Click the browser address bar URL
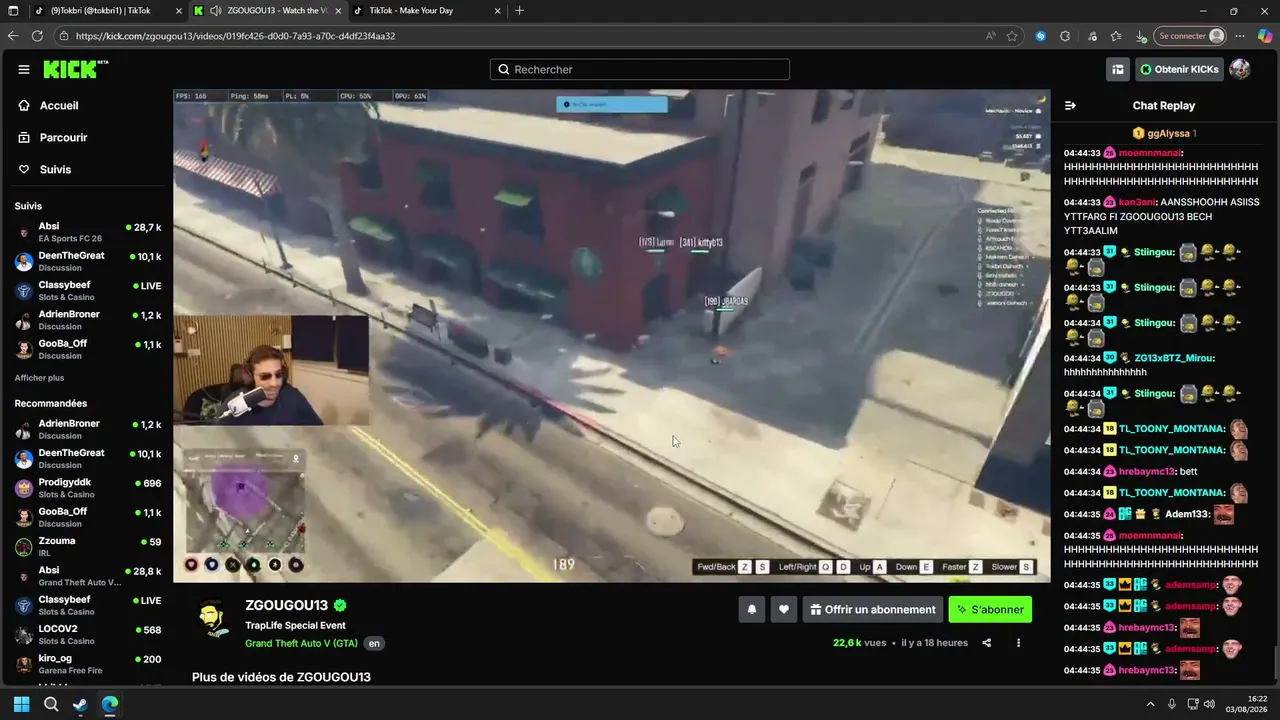Screen dimensions: 1280x720 235,36
